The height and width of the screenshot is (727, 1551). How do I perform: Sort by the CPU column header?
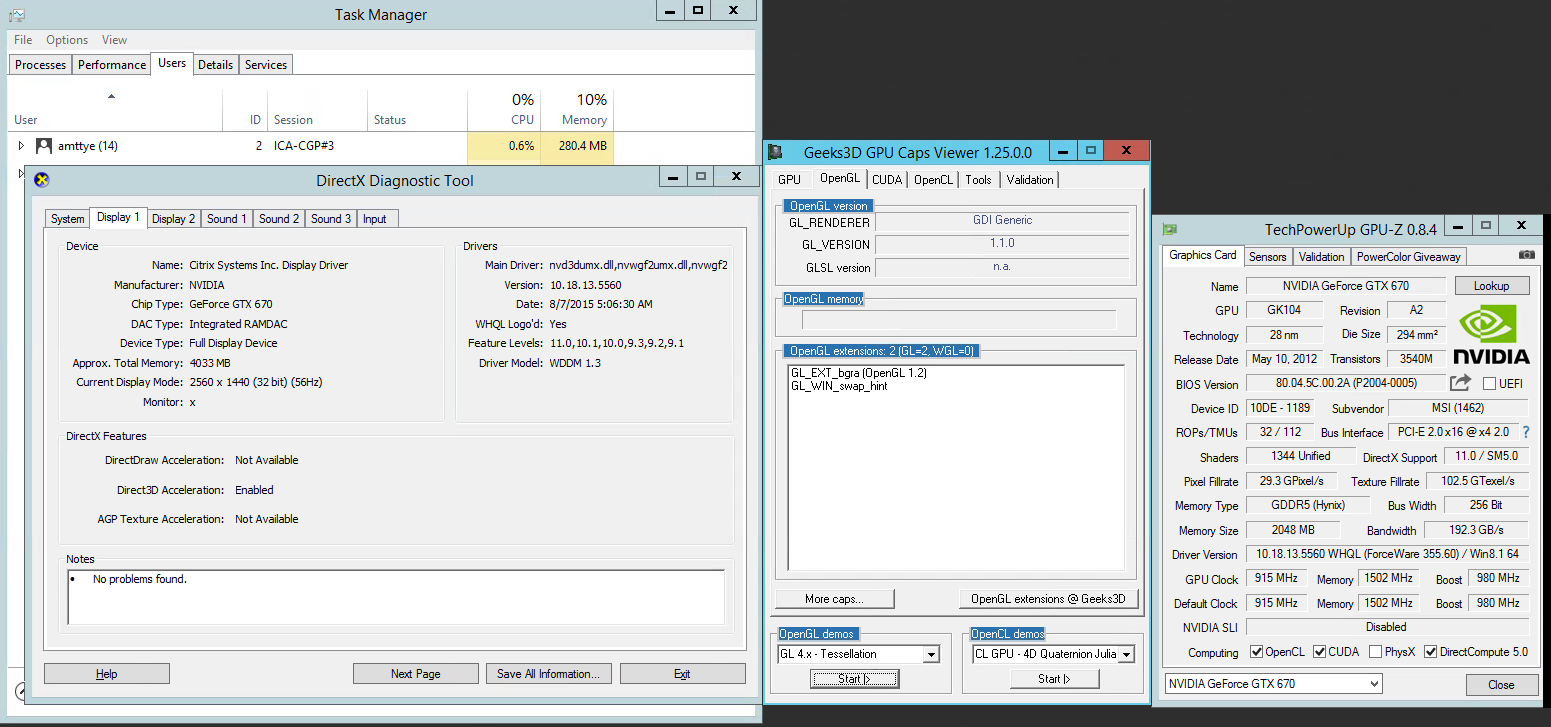click(x=503, y=110)
